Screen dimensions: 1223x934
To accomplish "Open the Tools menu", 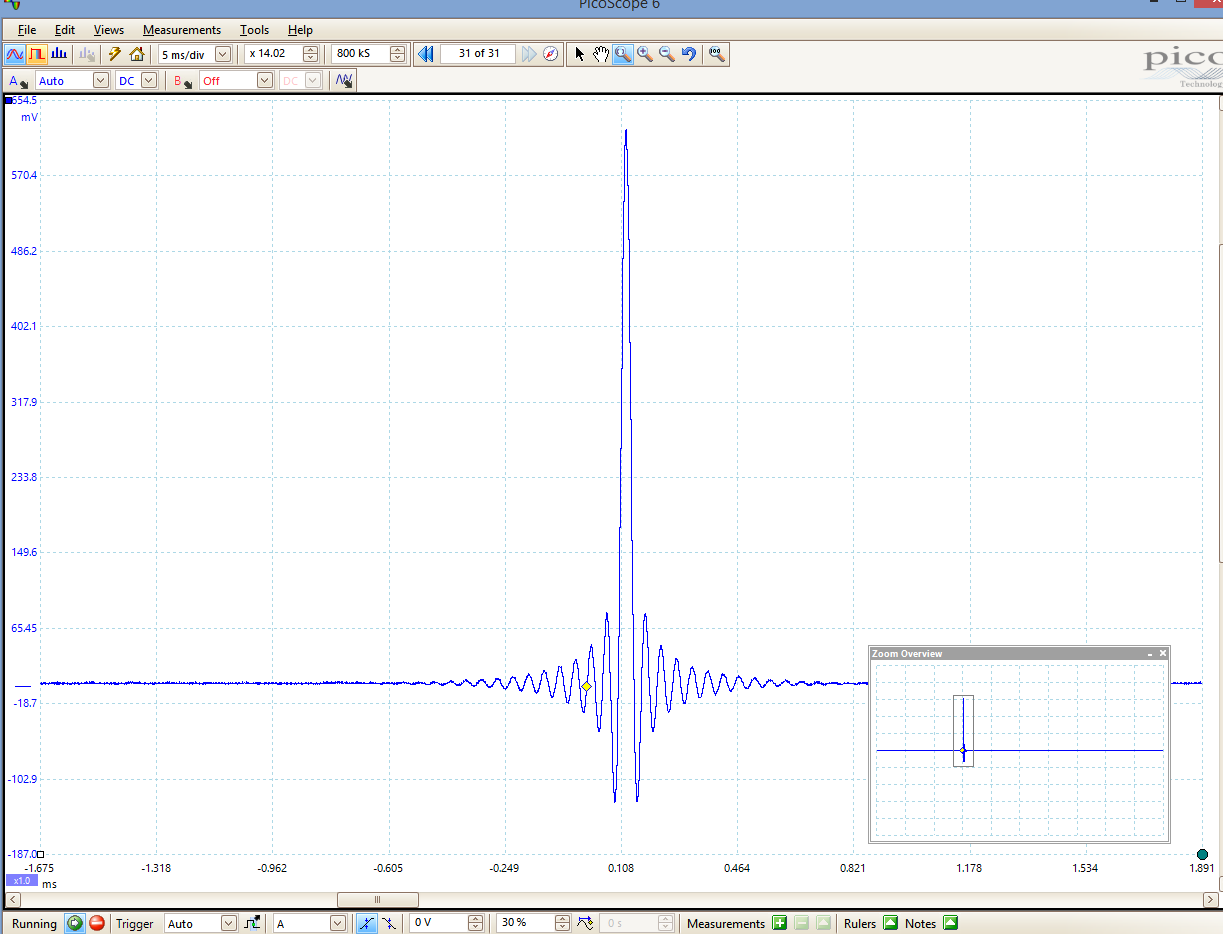I will tap(255, 30).
